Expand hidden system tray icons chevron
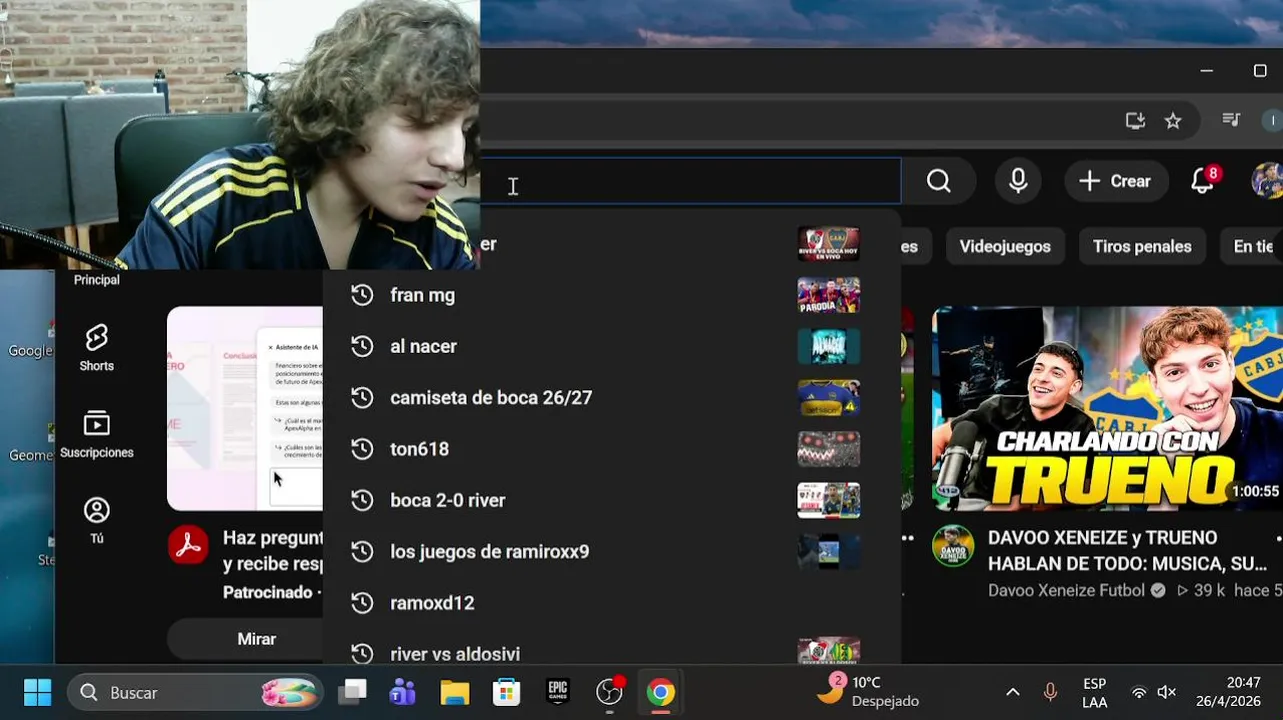 [1013, 692]
